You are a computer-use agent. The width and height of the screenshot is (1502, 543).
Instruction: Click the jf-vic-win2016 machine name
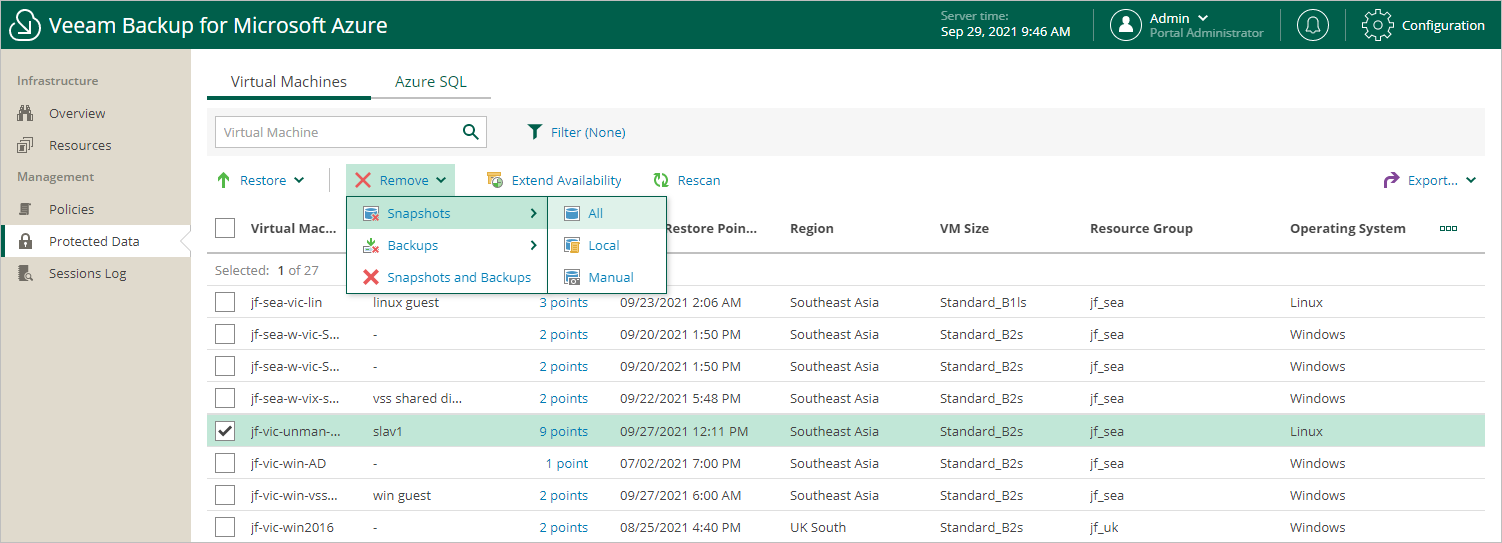292,528
